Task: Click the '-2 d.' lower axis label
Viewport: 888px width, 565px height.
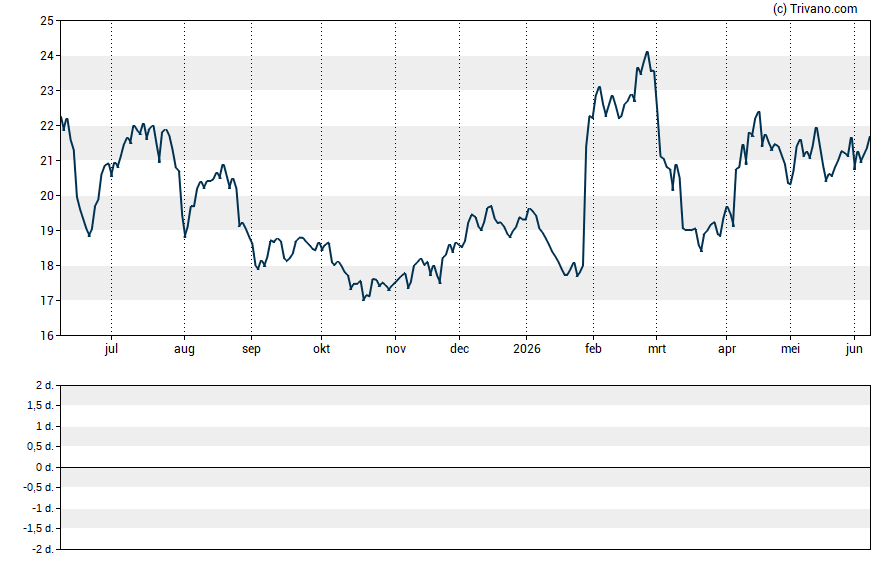Action: pos(42,549)
